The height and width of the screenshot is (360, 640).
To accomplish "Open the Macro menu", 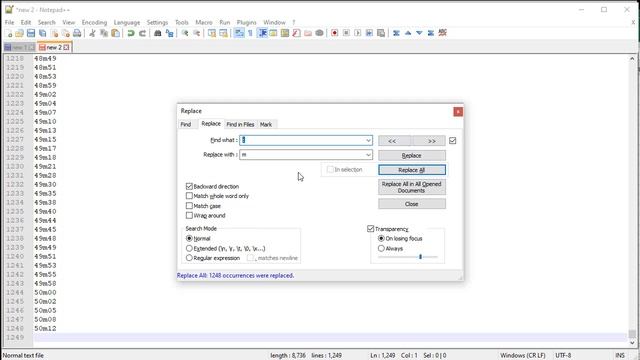I will coord(204,22).
